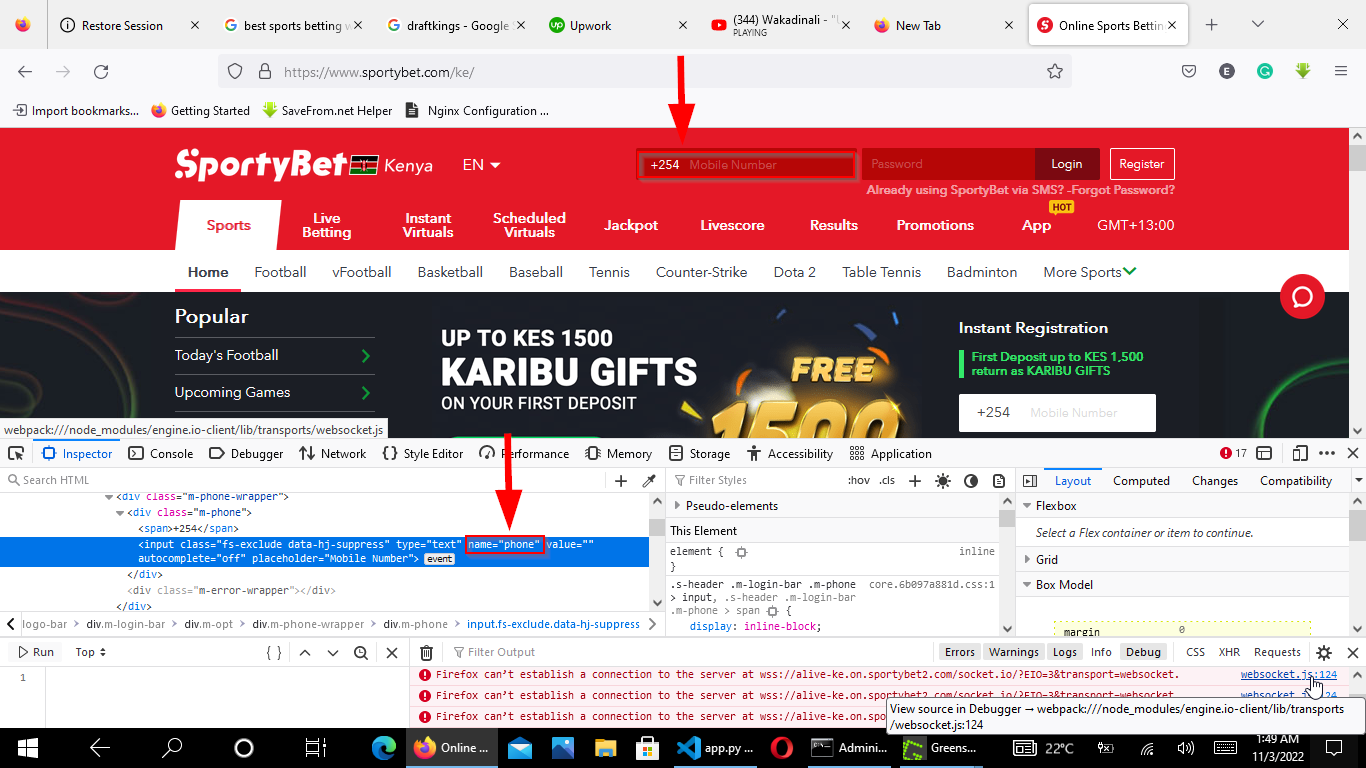Image resolution: width=1366 pixels, height=768 pixels.
Task: Open the Jackpot menu item
Action: (631, 225)
